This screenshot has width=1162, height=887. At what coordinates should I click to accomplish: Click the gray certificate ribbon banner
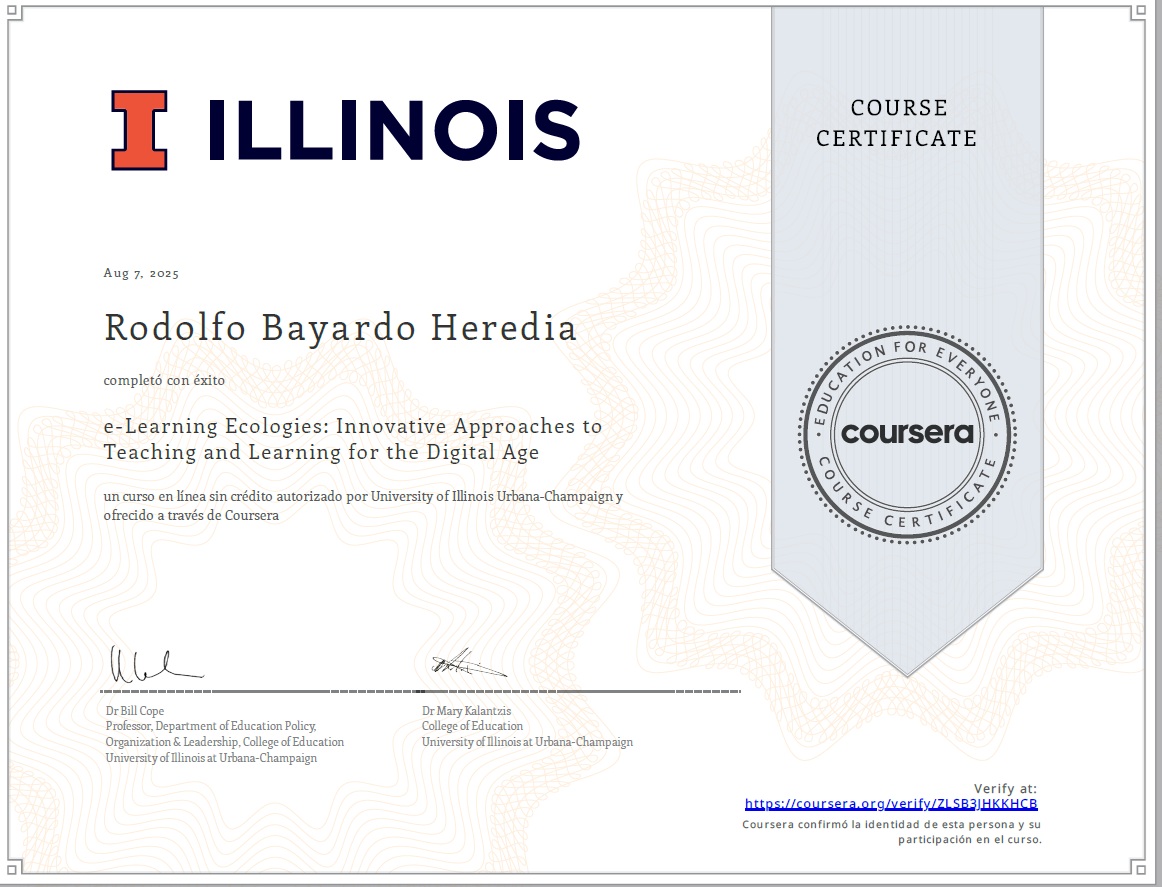click(x=903, y=250)
